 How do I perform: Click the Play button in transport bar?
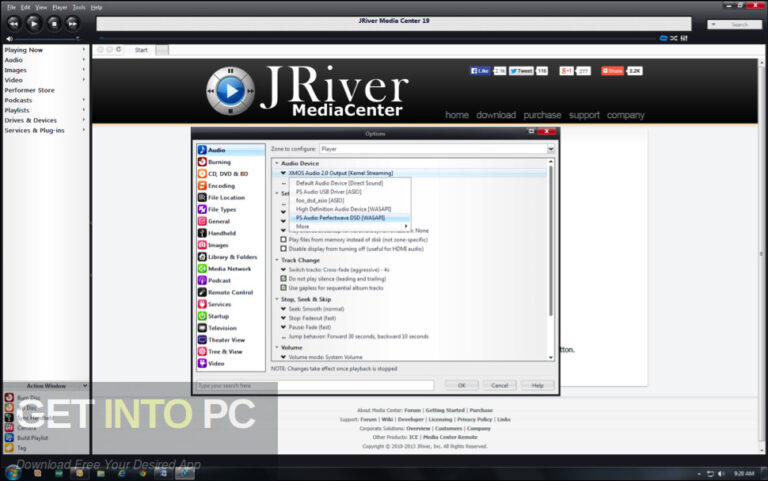click(x=34, y=23)
